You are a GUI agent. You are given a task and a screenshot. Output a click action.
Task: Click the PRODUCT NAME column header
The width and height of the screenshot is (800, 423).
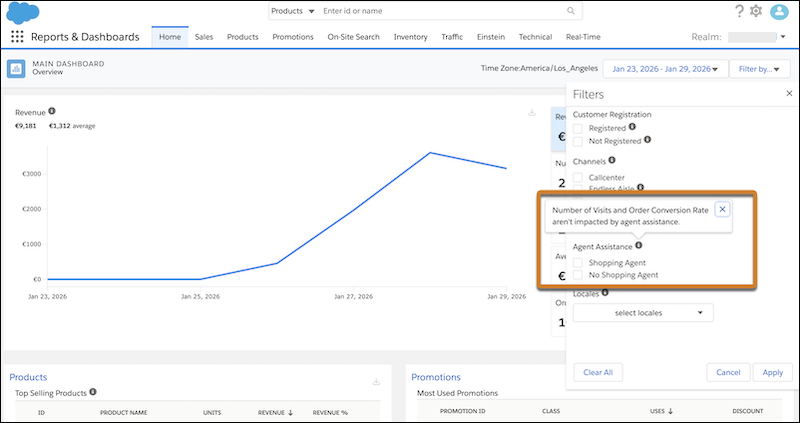click(123, 412)
